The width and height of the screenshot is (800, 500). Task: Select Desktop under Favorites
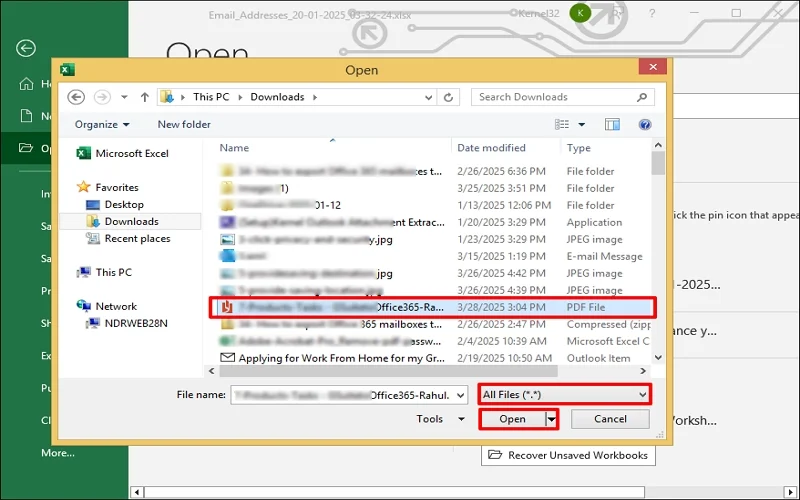(x=124, y=204)
